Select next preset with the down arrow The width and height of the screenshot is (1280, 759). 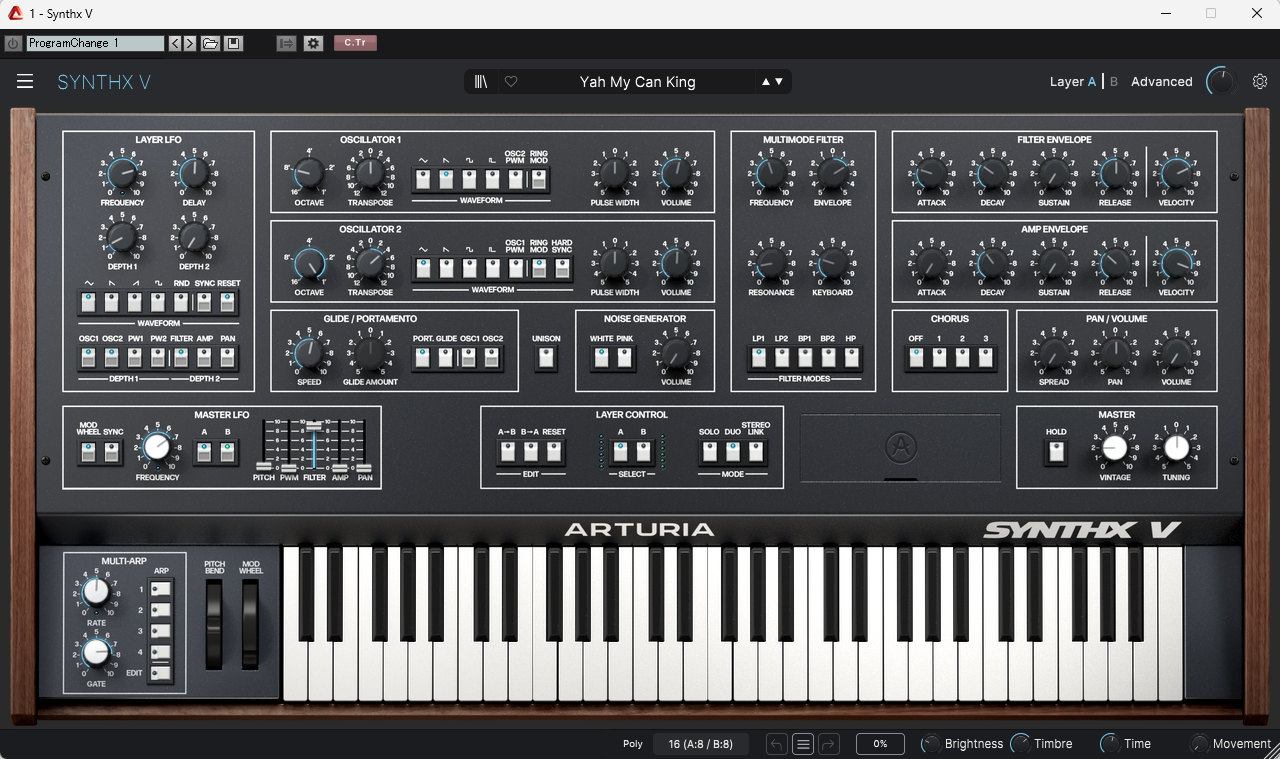[779, 82]
